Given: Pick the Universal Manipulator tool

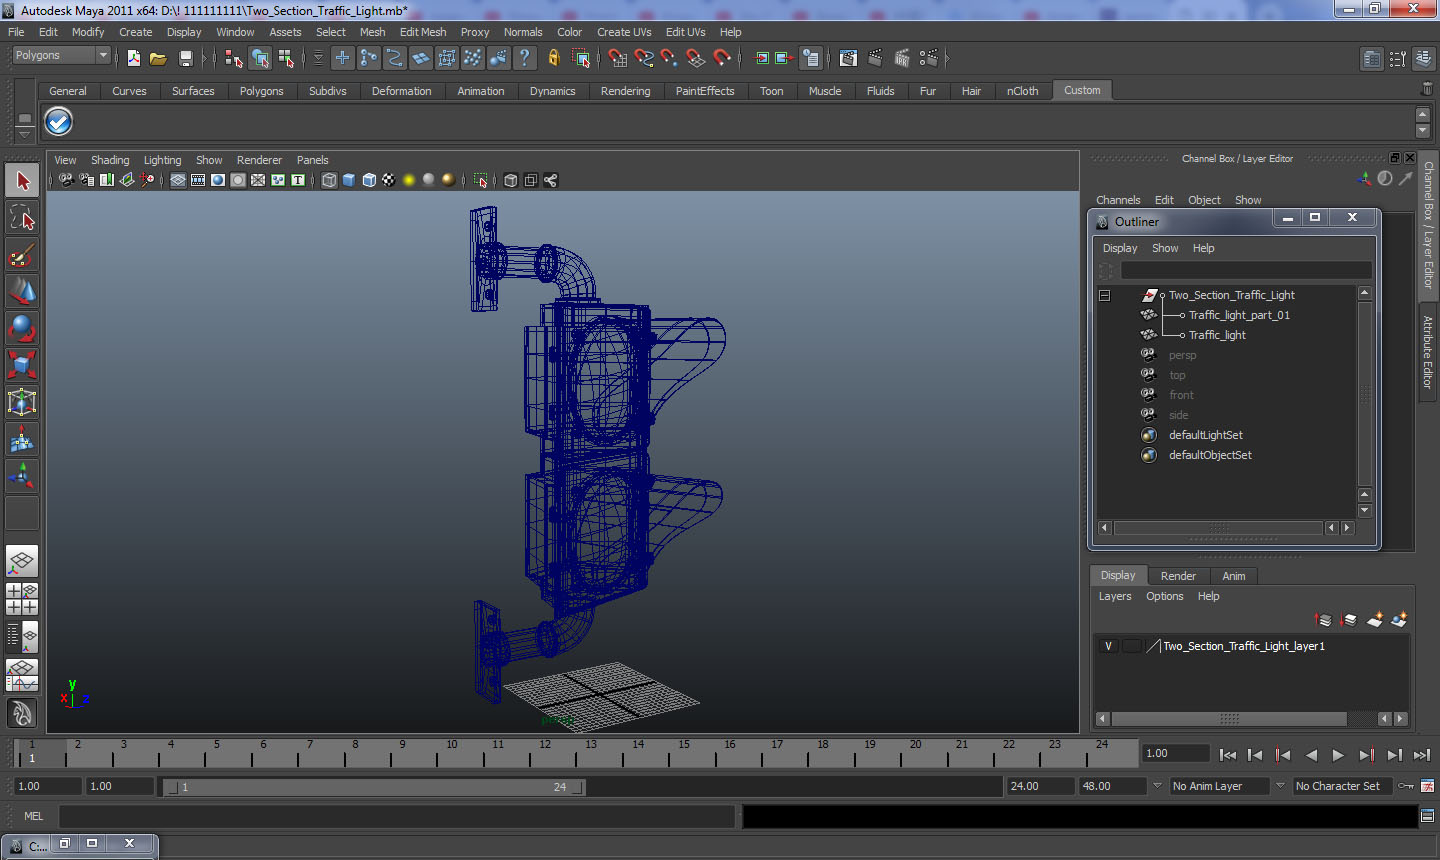Looking at the screenshot, I should tap(22, 402).
